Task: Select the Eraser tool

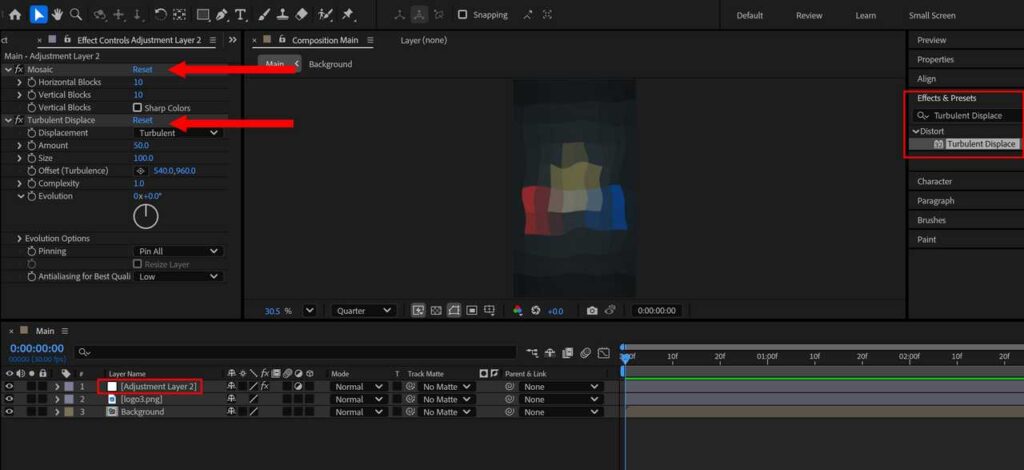Action: (301, 14)
